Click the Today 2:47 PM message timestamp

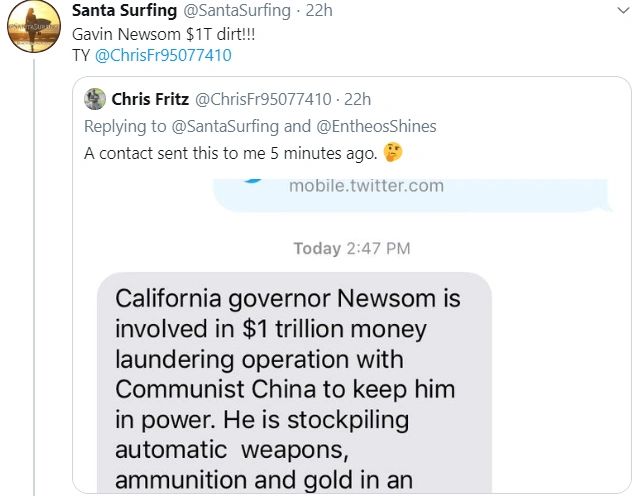351,248
